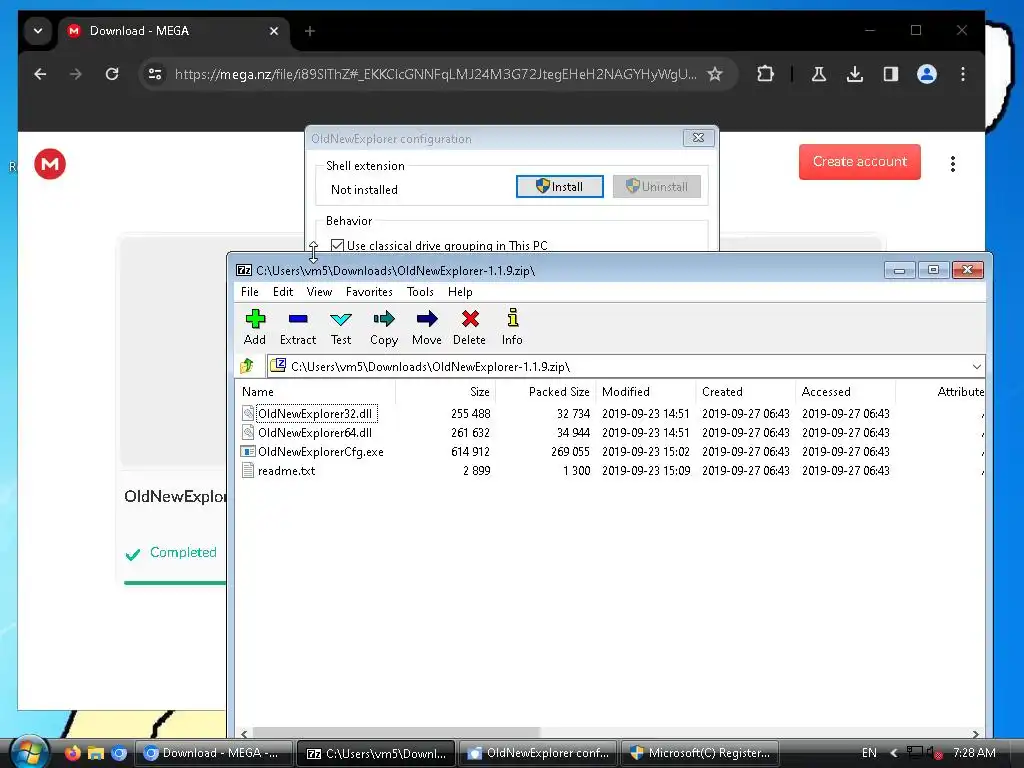This screenshot has height=768, width=1024.
Task: Toggle Chrome side panel icon
Action: click(891, 74)
